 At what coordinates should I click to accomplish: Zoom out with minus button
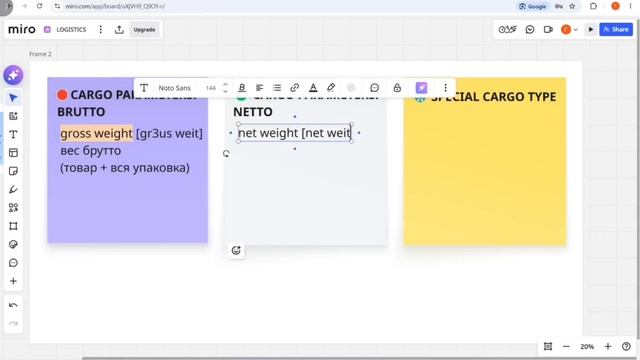[566, 347]
